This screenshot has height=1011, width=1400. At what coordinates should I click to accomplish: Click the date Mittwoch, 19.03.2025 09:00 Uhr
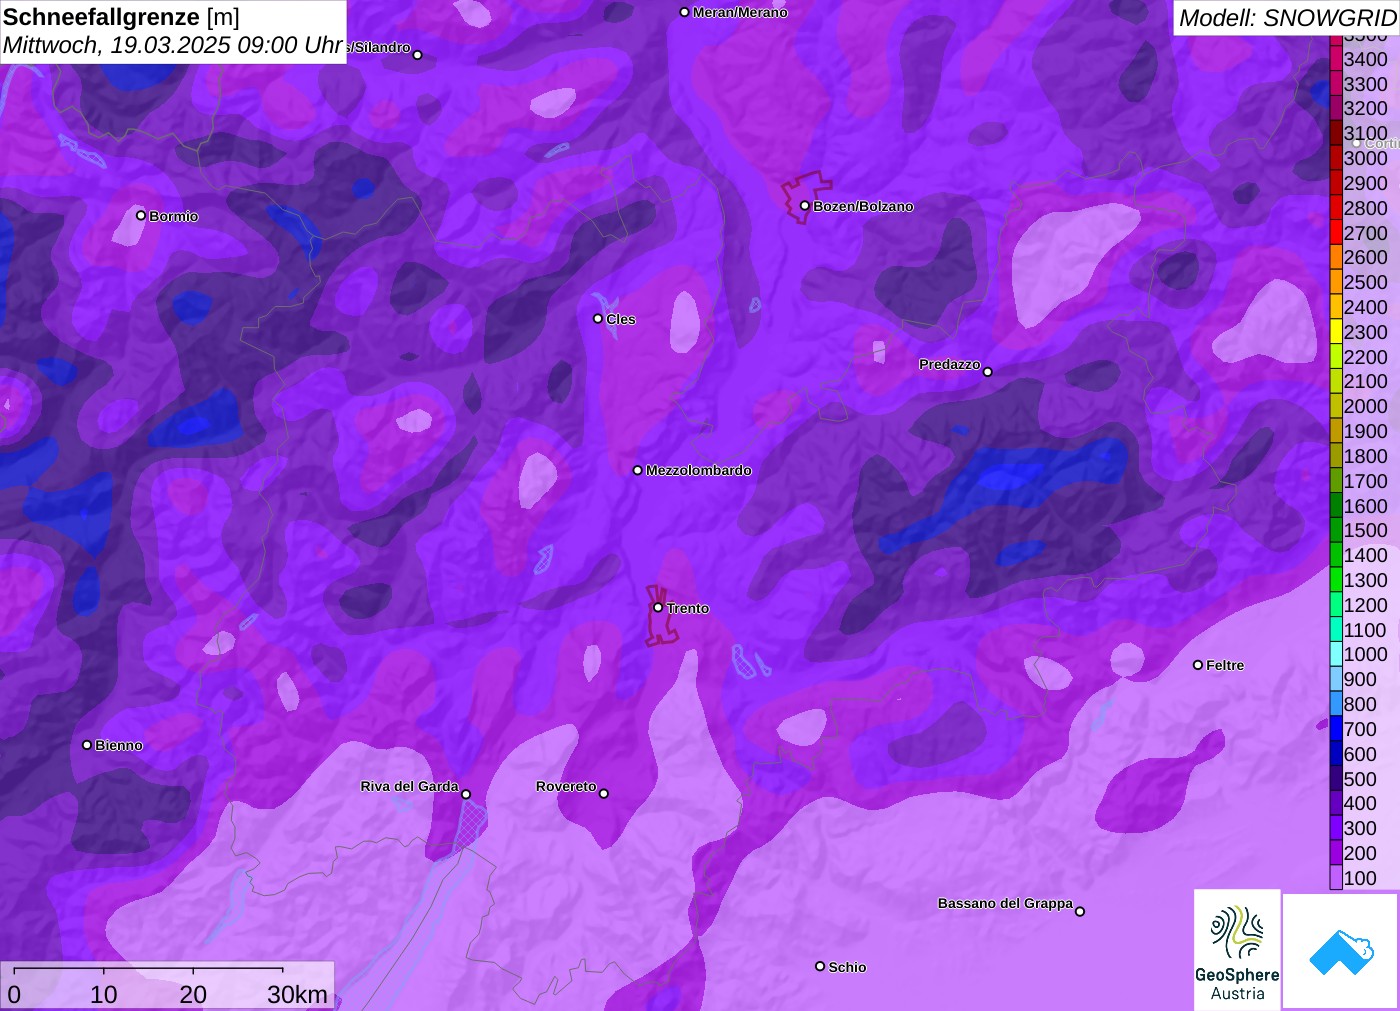click(x=173, y=45)
